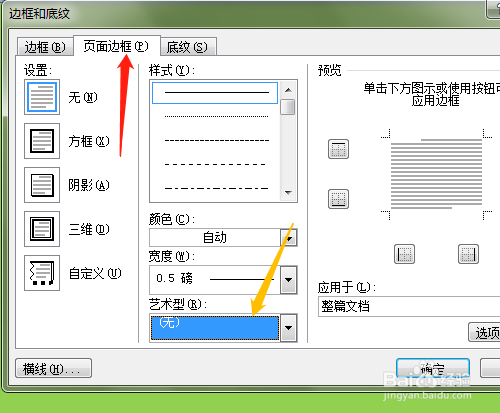Choose the dotted line style
The height and width of the screenshot is (413, 500).
(216, 117)
